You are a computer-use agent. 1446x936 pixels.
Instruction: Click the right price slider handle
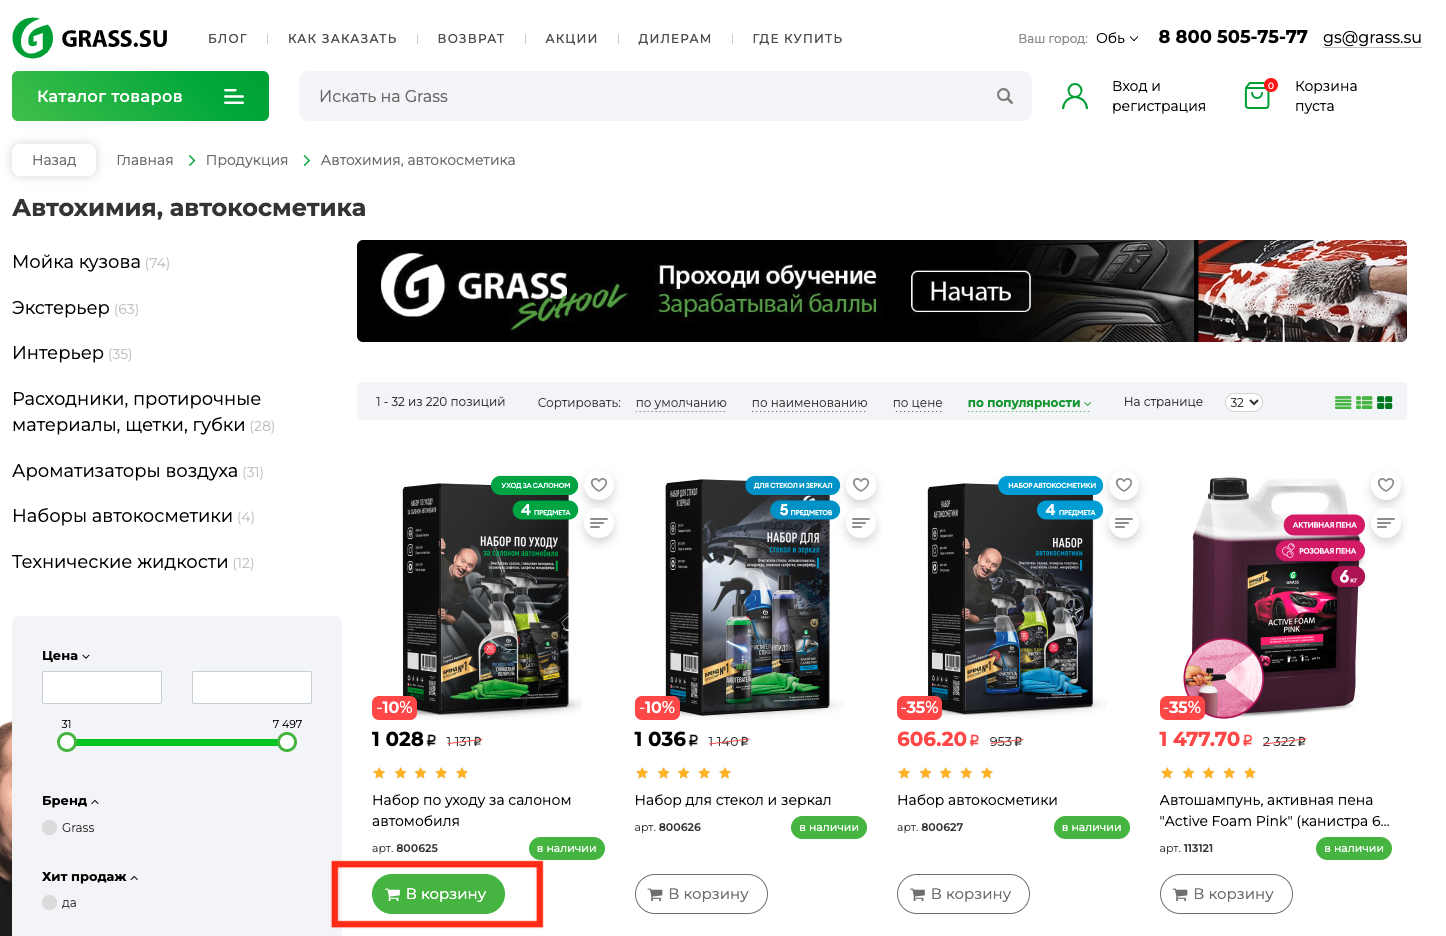(x=287, y=742)
